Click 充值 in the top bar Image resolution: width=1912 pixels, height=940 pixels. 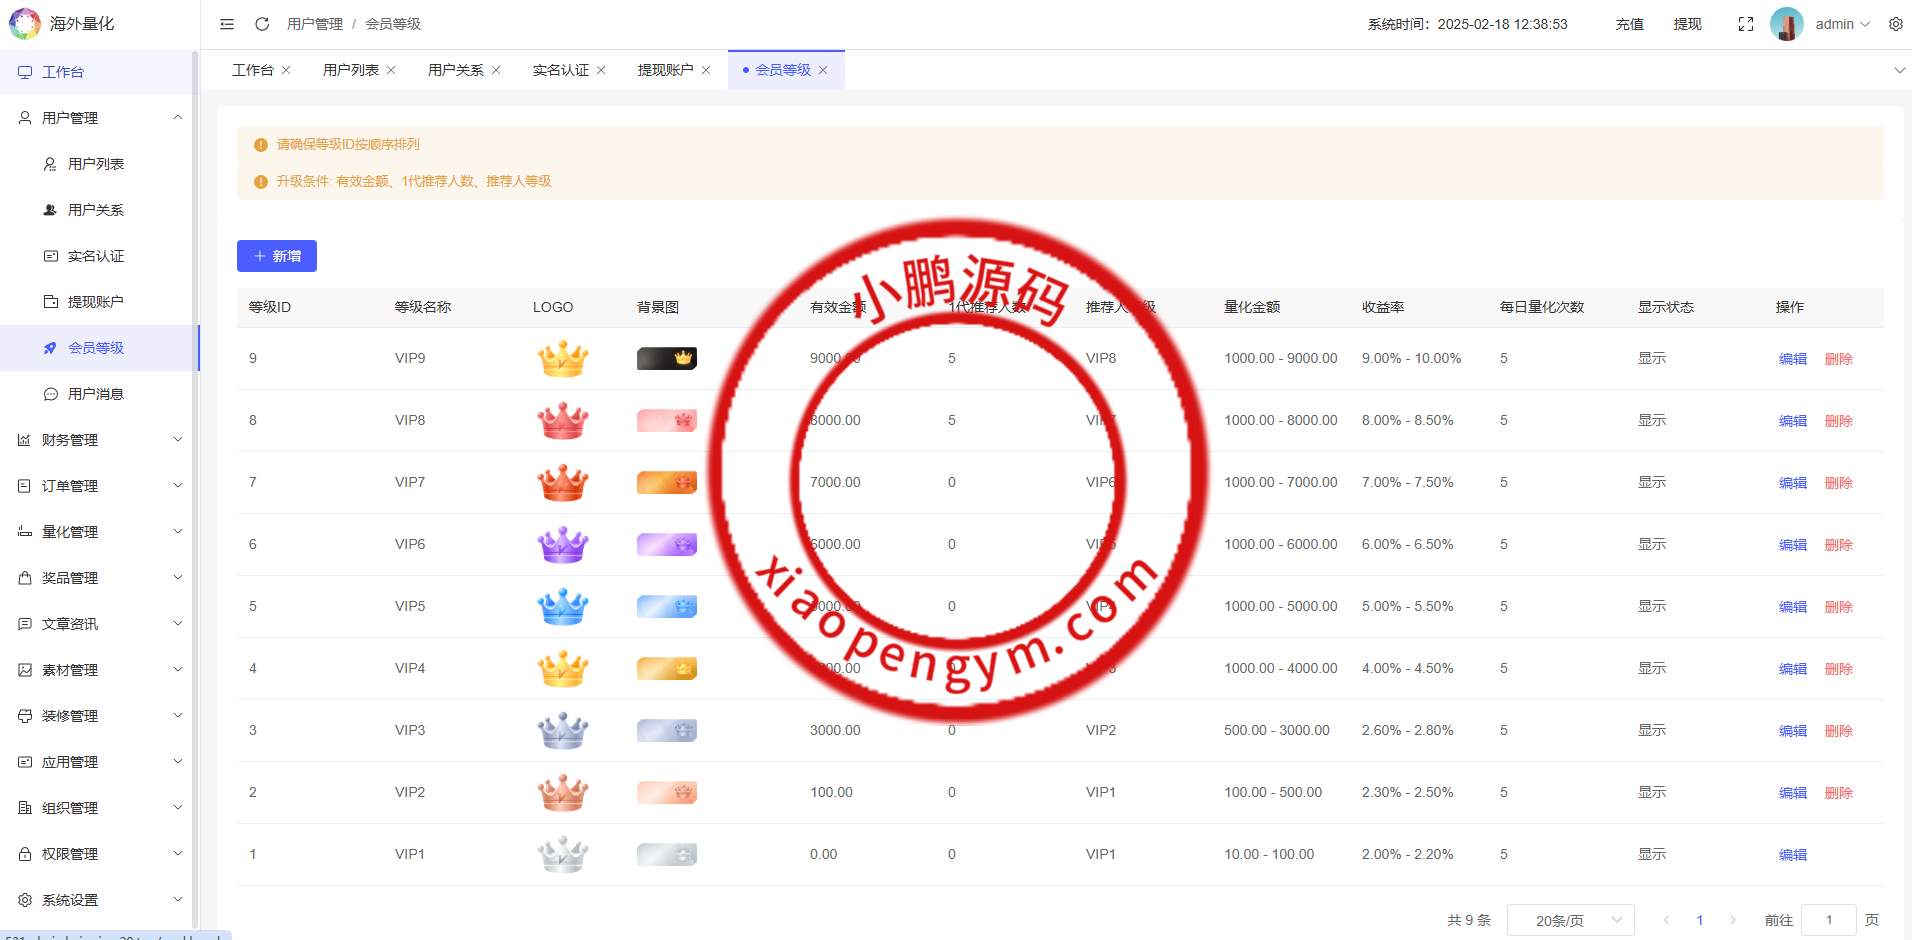(1629, 24)
